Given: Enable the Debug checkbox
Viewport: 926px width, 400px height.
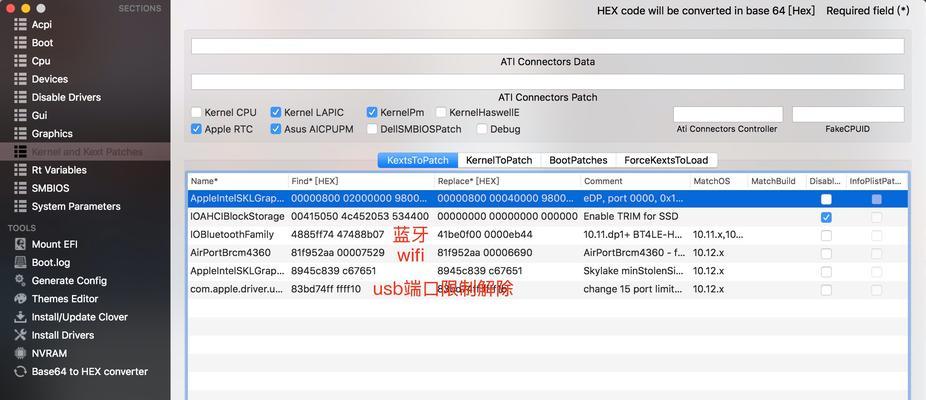Looking at the screenshot, I should (x=482, y=129).
